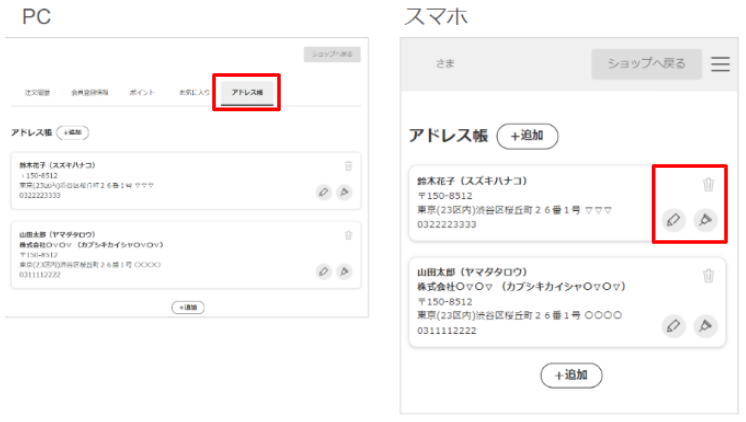Screen dimensions: 746x422
Task: Go to the お気に入り tab
Action: (194, 92)
